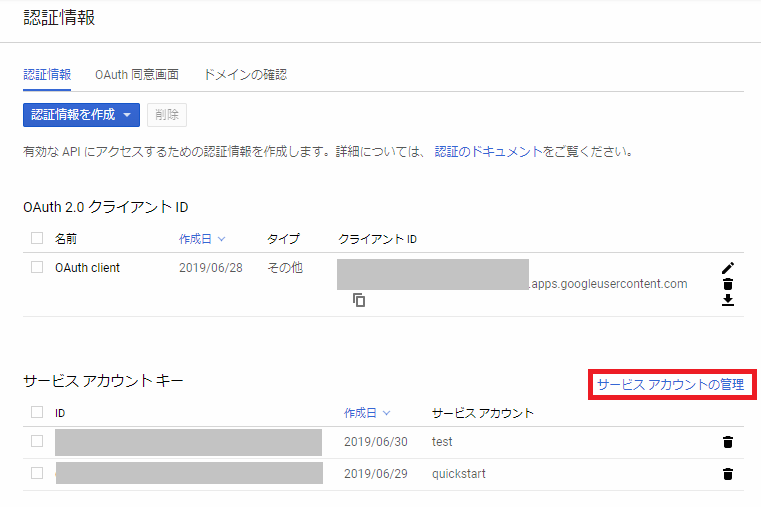Open the OAuth 同意画面 tab
761x507 pixels.
[137, 75]
